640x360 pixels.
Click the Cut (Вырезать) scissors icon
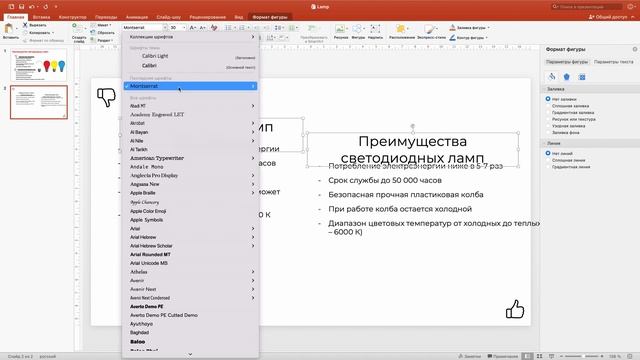click(25, 25)
